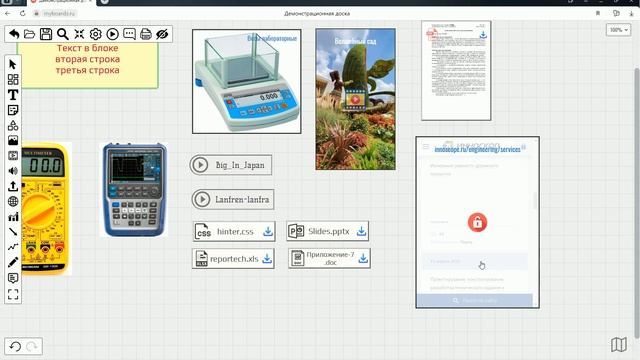
Task: Click the vertical page scrollbar
Action: click(636, 202)
